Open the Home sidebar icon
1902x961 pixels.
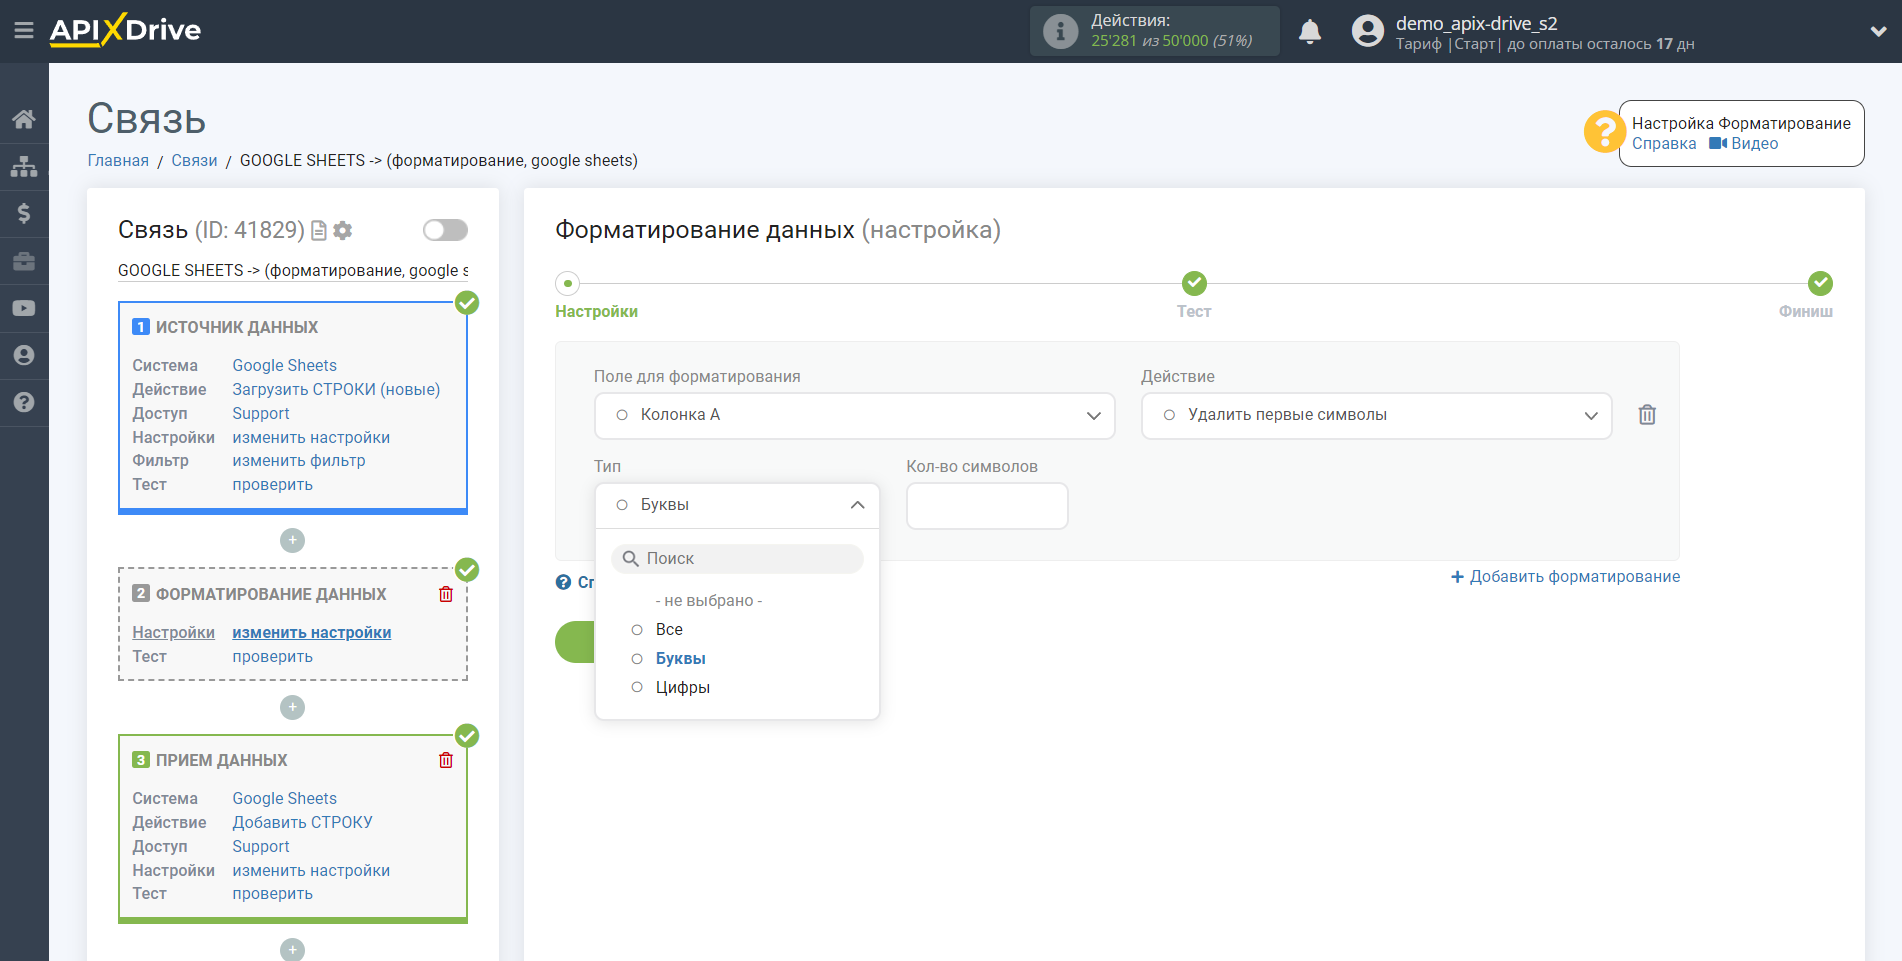coord(24,119)
